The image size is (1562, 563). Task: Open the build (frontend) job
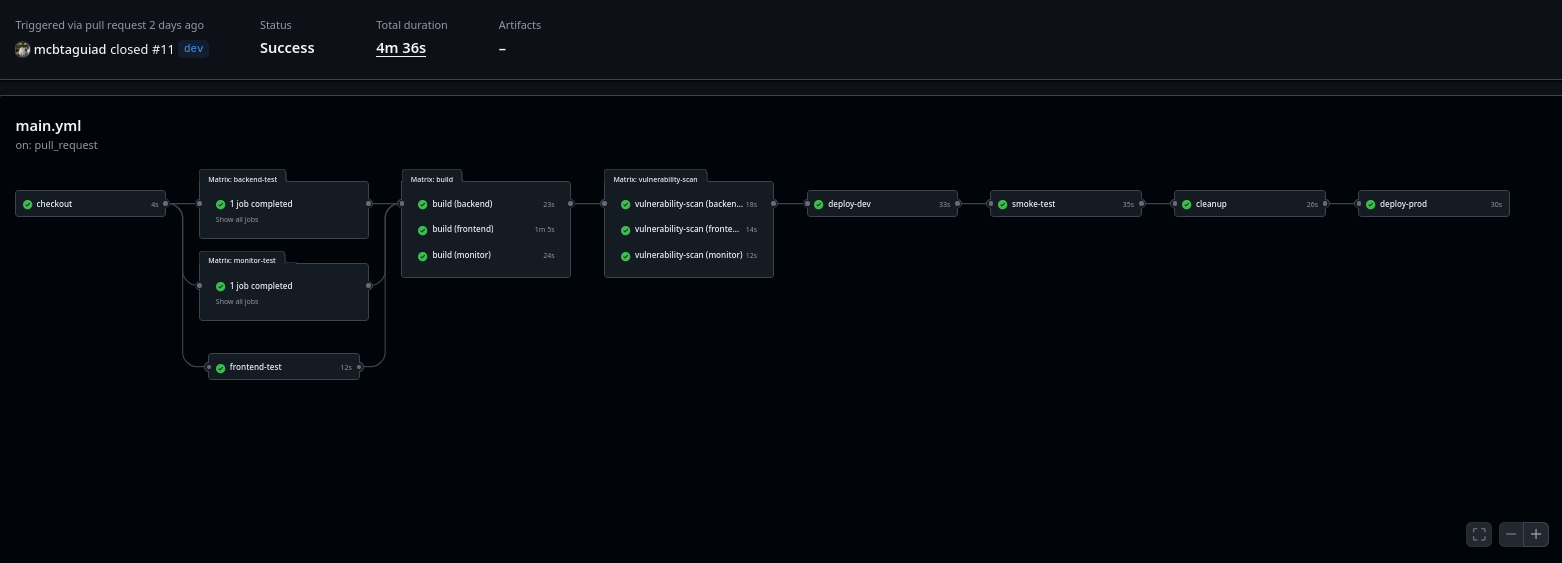[486, 230]
